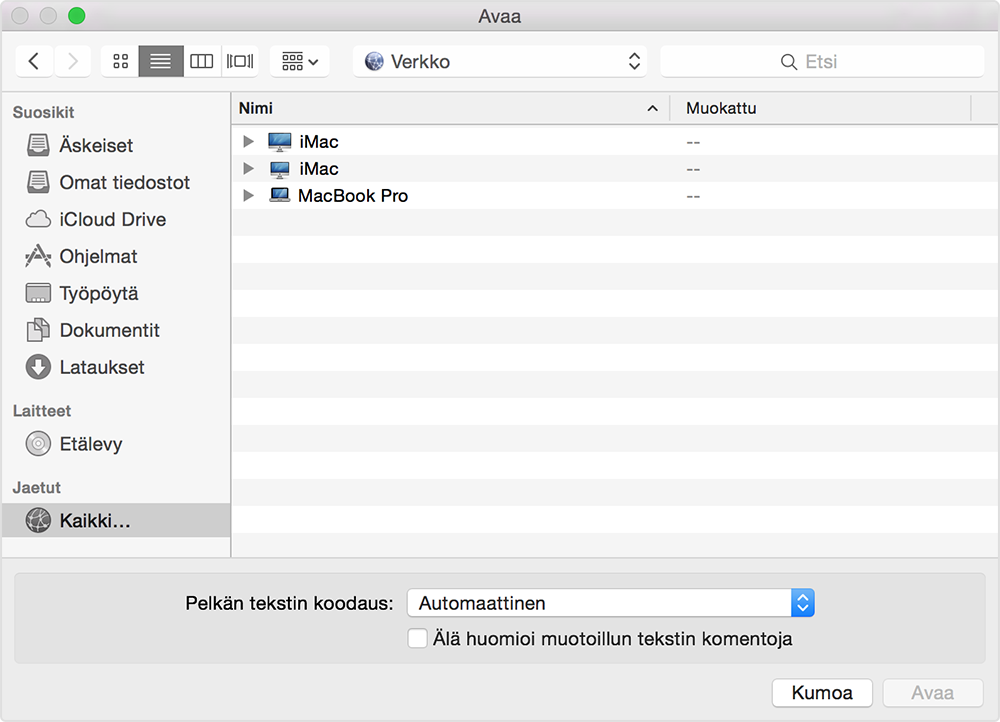Expand the MacBook Pro disclosure triangle
Screen dimensions: 1000x722
click(x=249, y=195)
